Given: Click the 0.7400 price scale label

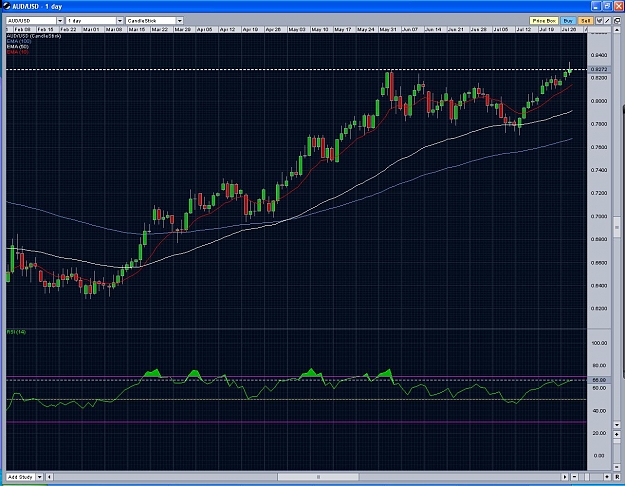Looking at the screenshot, I should point(599,170).
